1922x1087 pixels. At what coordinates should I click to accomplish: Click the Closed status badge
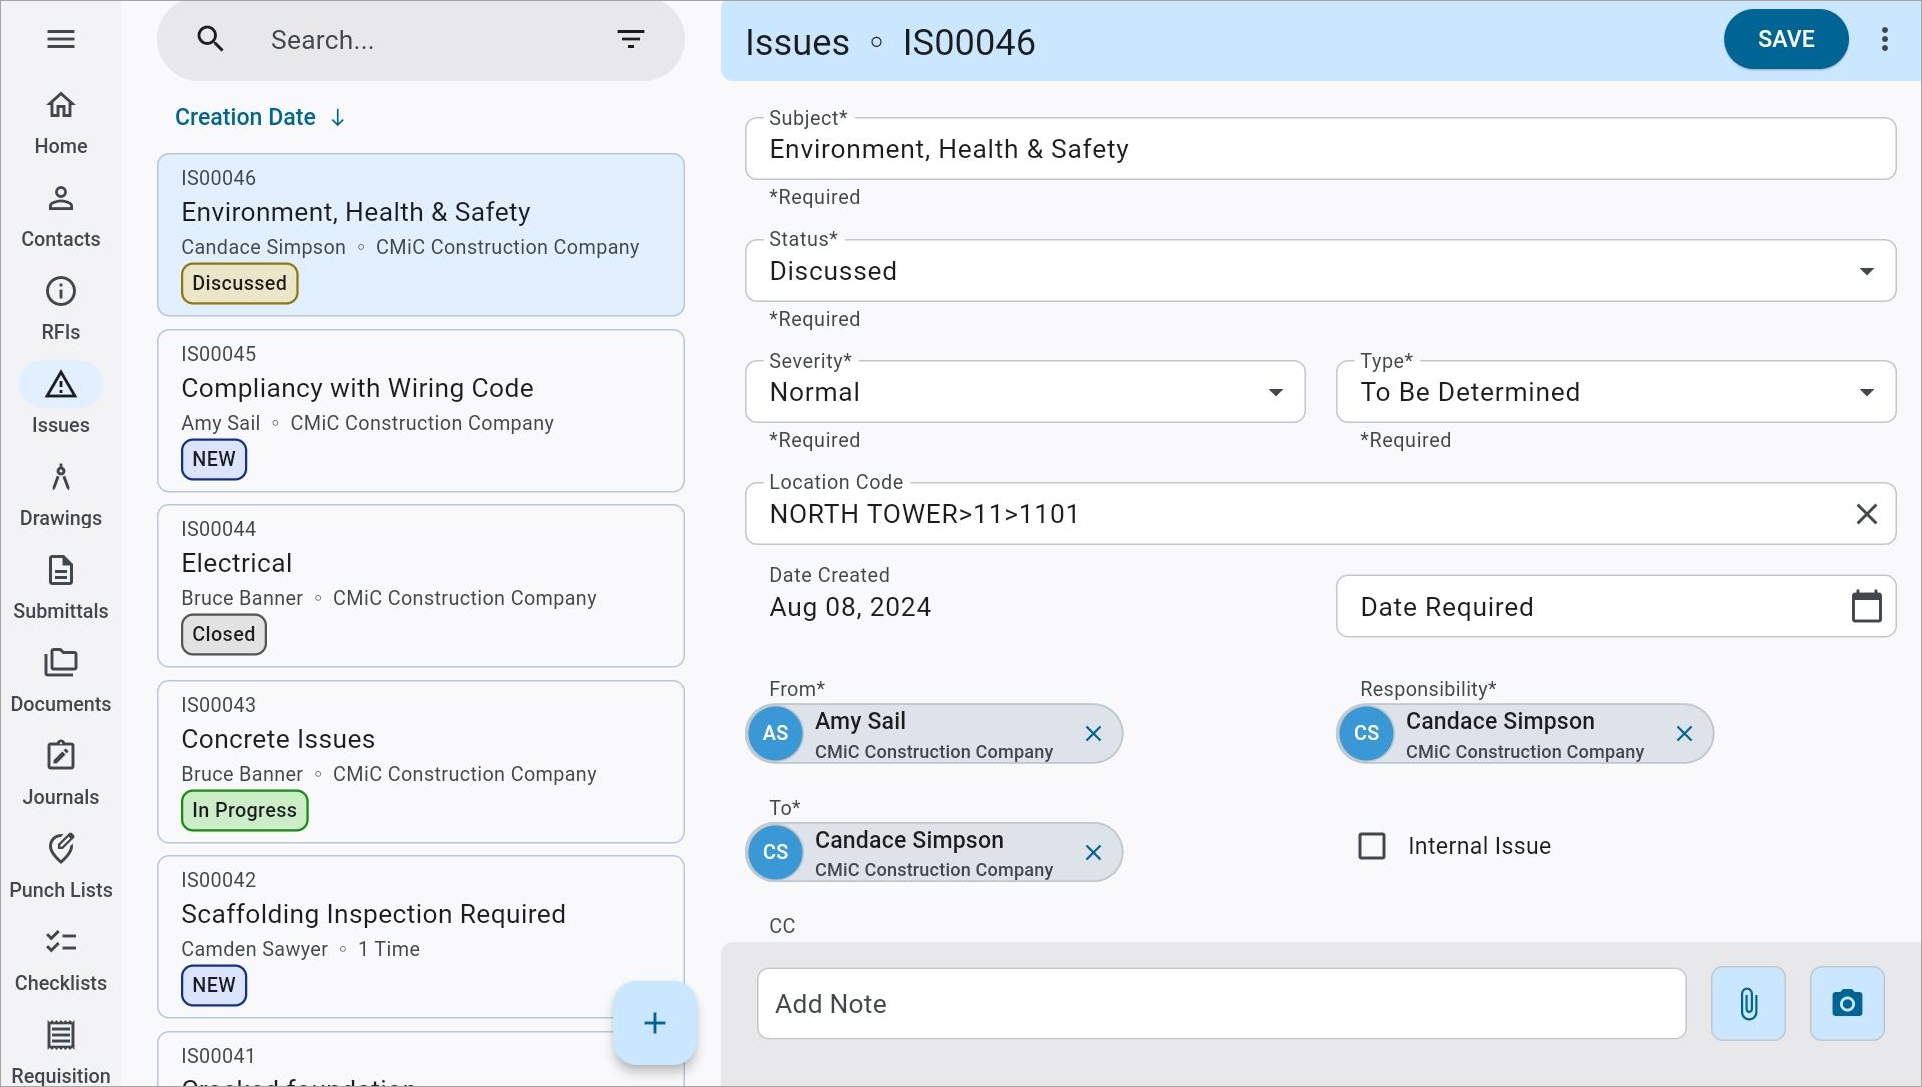[x=223, y=634]
